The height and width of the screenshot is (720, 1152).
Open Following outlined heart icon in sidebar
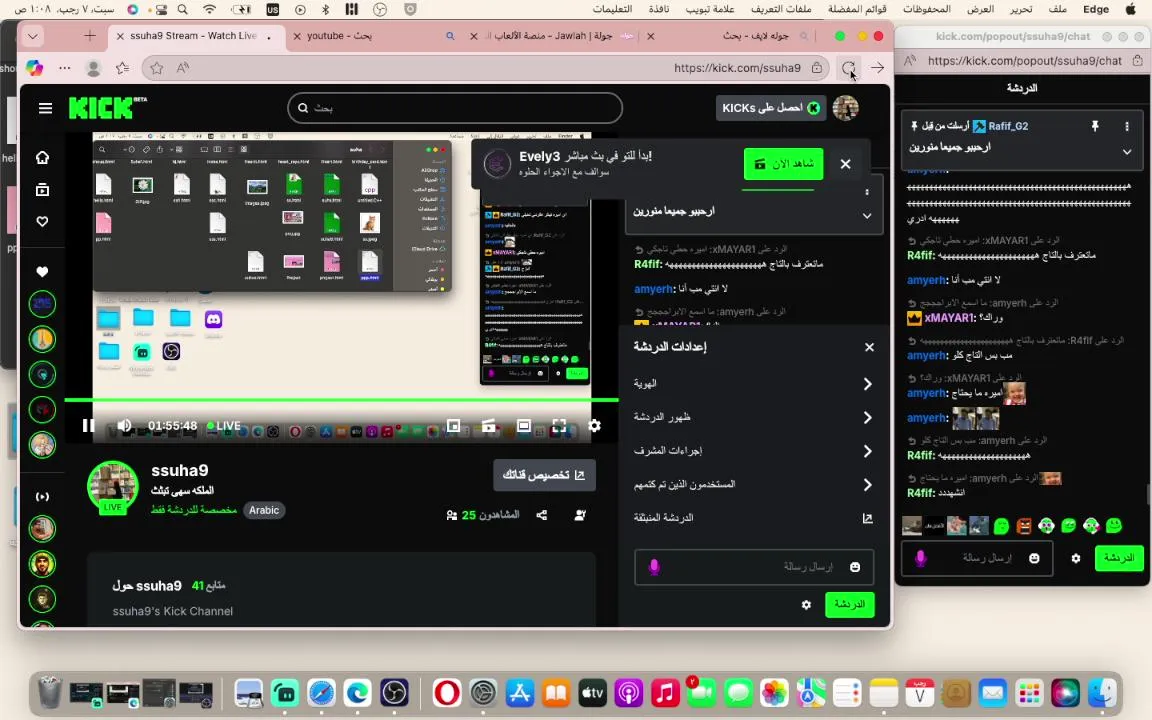coord(43,221)
